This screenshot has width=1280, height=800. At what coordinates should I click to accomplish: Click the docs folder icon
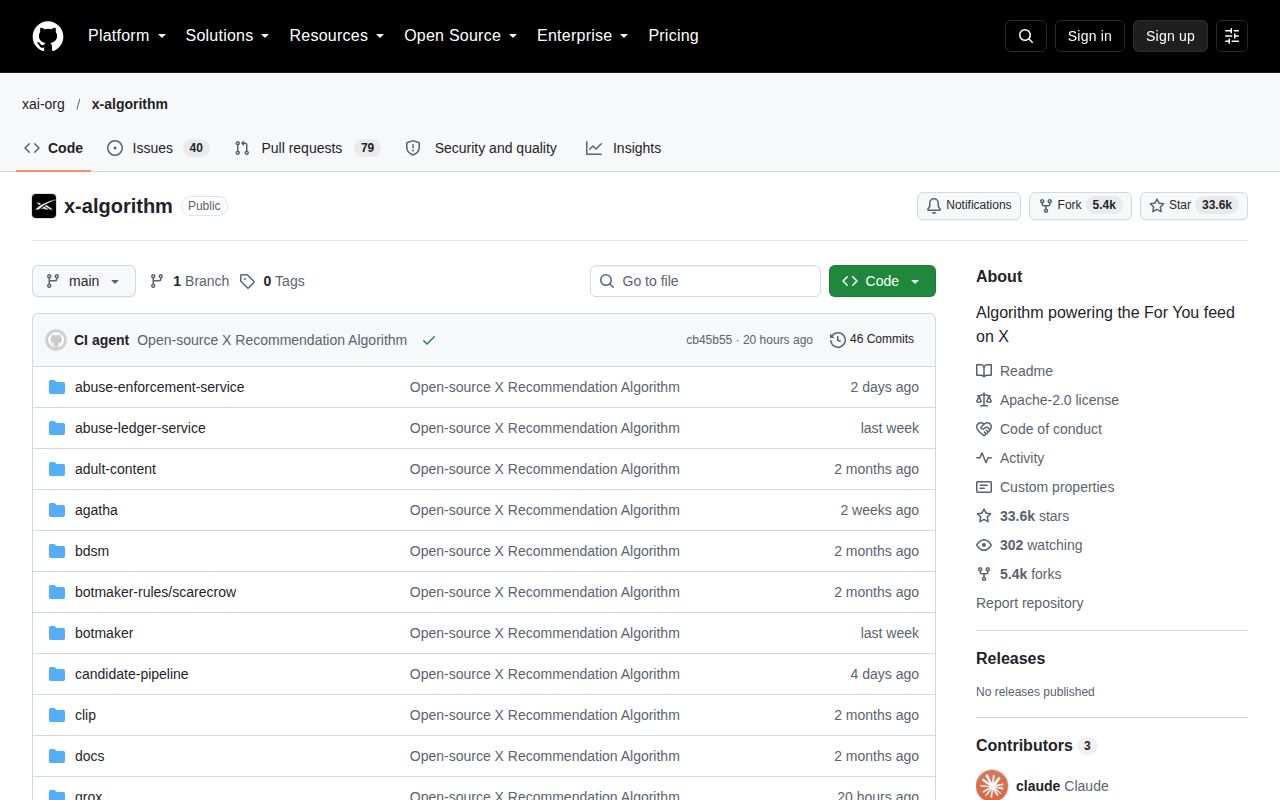[x=57, y=756]
